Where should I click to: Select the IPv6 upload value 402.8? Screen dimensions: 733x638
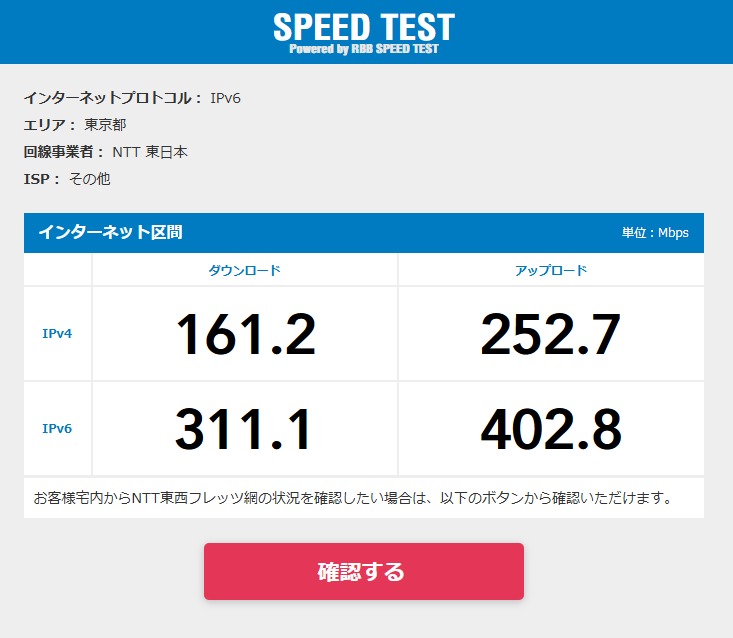(x=551, y=429)
